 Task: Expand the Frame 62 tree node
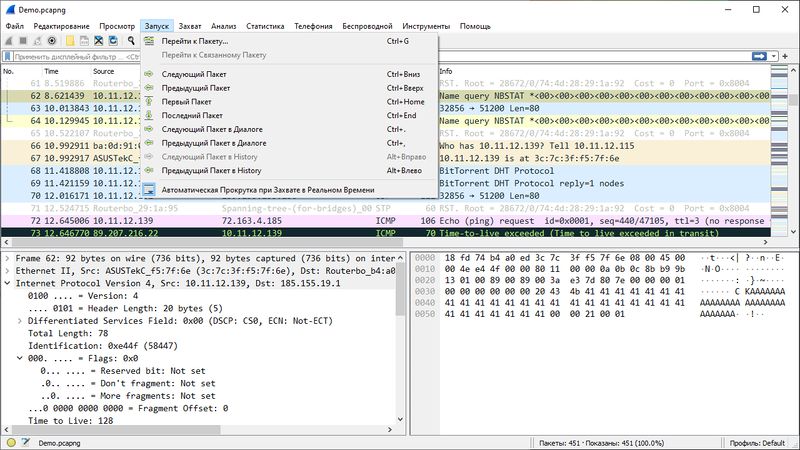(x=7, y=259)
